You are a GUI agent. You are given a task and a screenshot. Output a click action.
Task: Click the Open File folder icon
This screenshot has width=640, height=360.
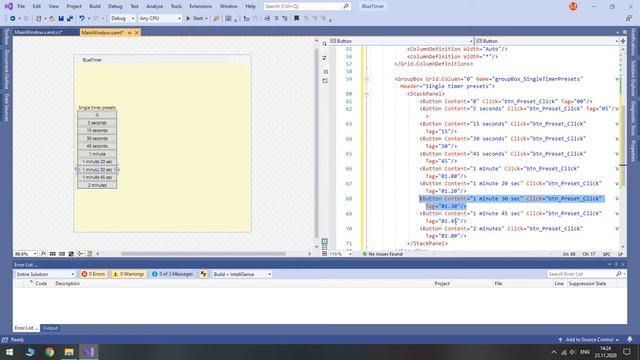click(x=52, y=18)
